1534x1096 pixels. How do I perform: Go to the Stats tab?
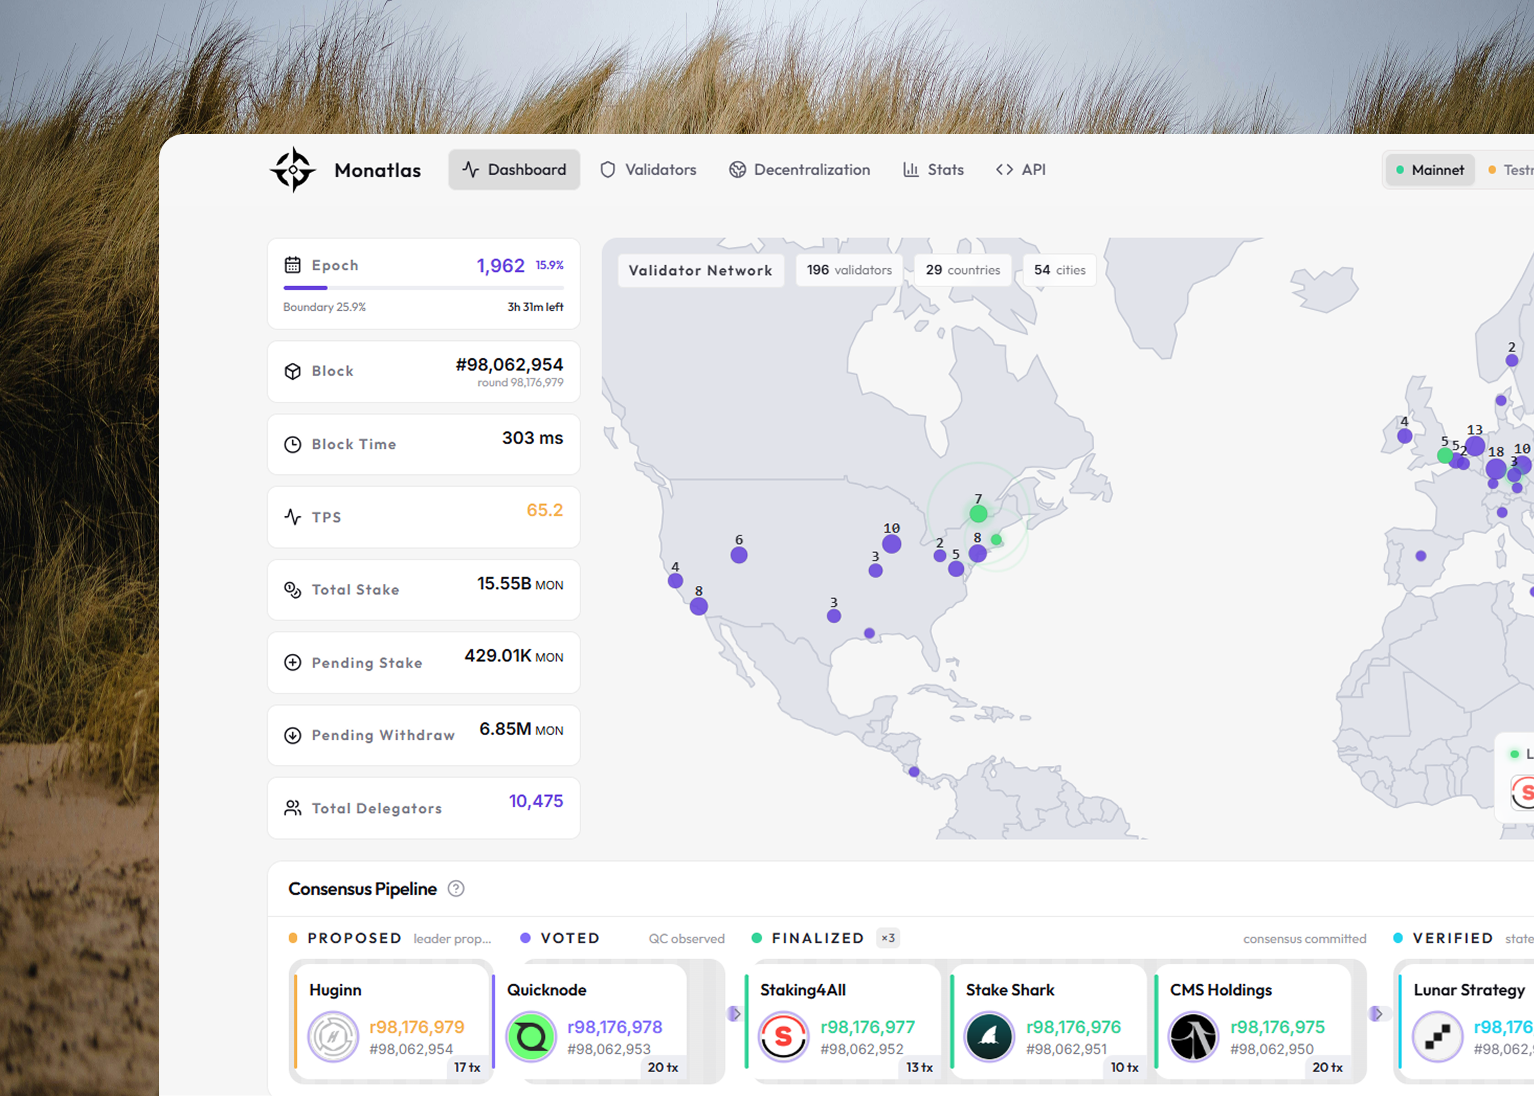pos(933,170)
